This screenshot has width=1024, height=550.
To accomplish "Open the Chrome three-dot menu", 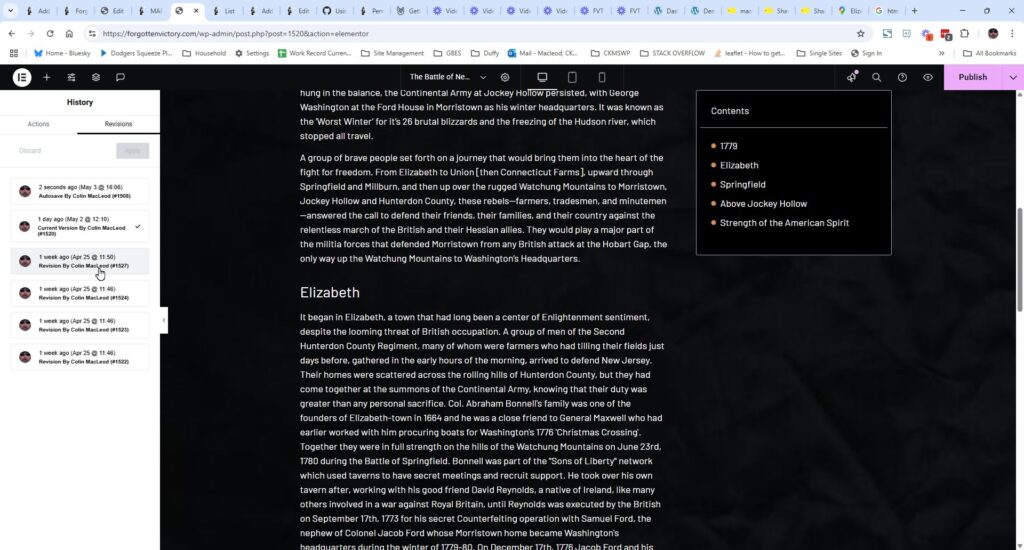I will click(x=1012, y=33).
